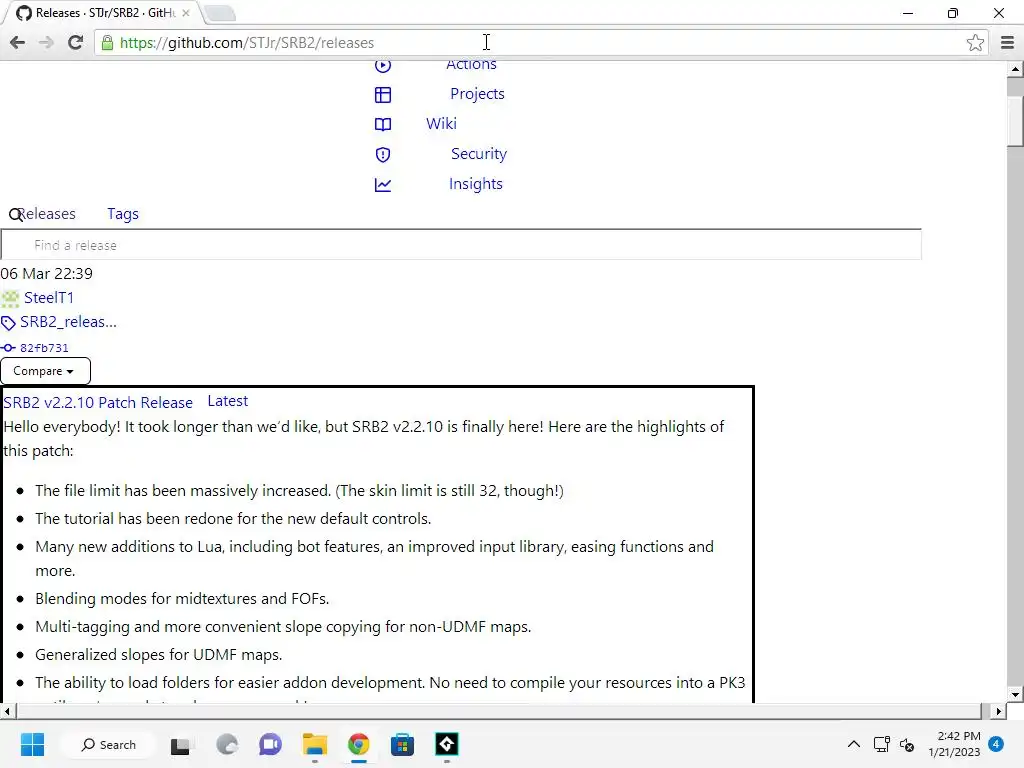Open the SteelT1 profile link
The width and height of the screenshot is (1024, 768).
pos(49,298)
